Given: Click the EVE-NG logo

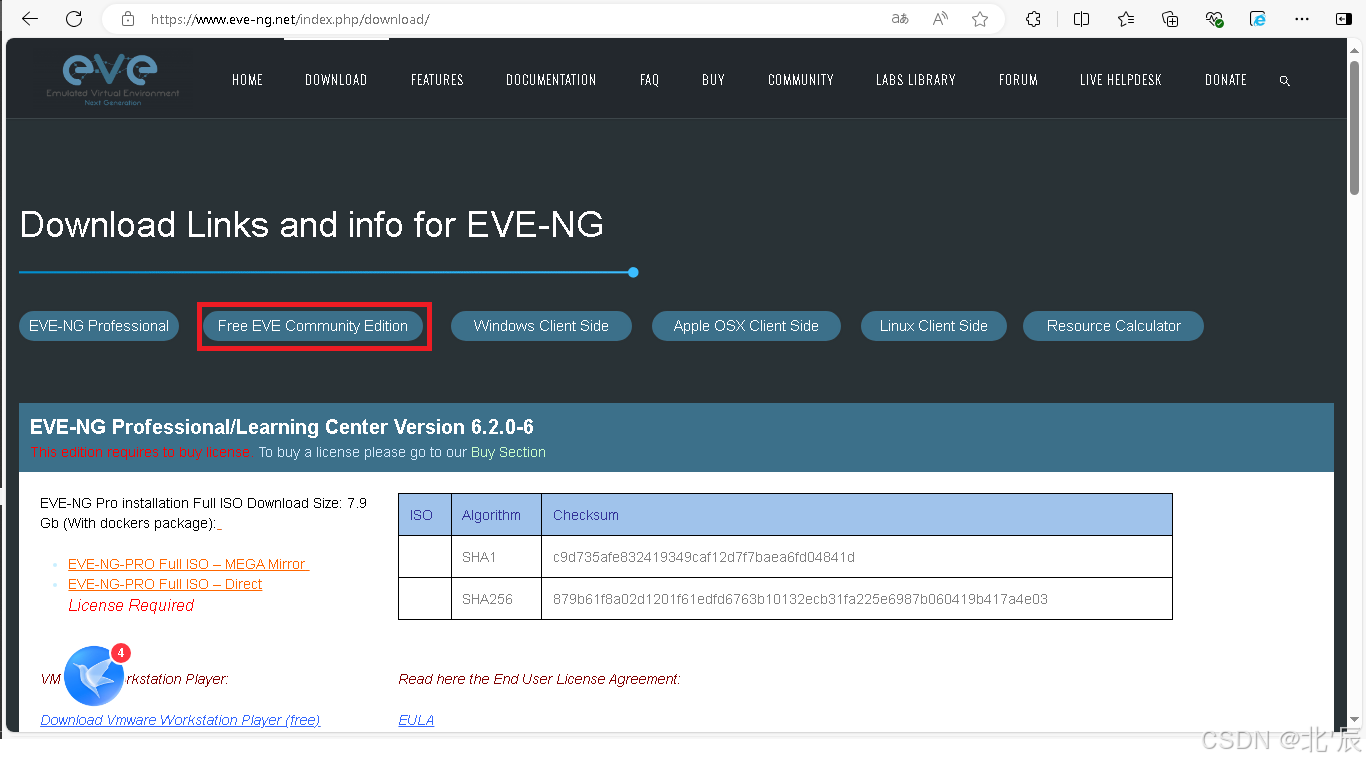Looking at the screenshot, I should point(112,79).
